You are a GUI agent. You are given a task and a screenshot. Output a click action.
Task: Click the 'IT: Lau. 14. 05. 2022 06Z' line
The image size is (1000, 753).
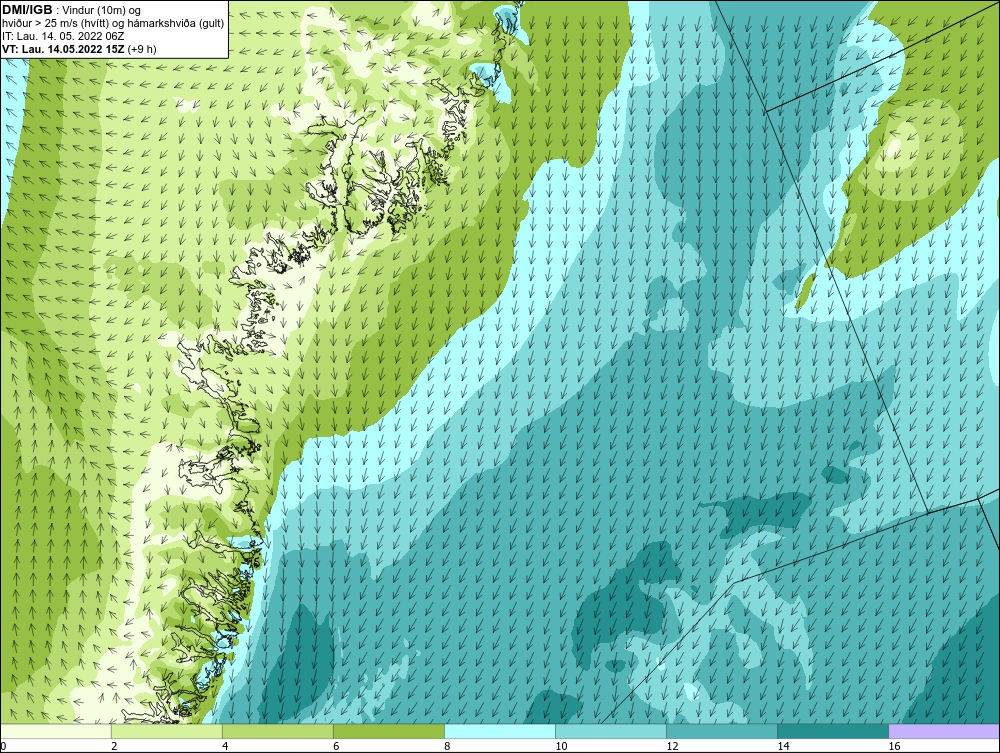(62, 36)
